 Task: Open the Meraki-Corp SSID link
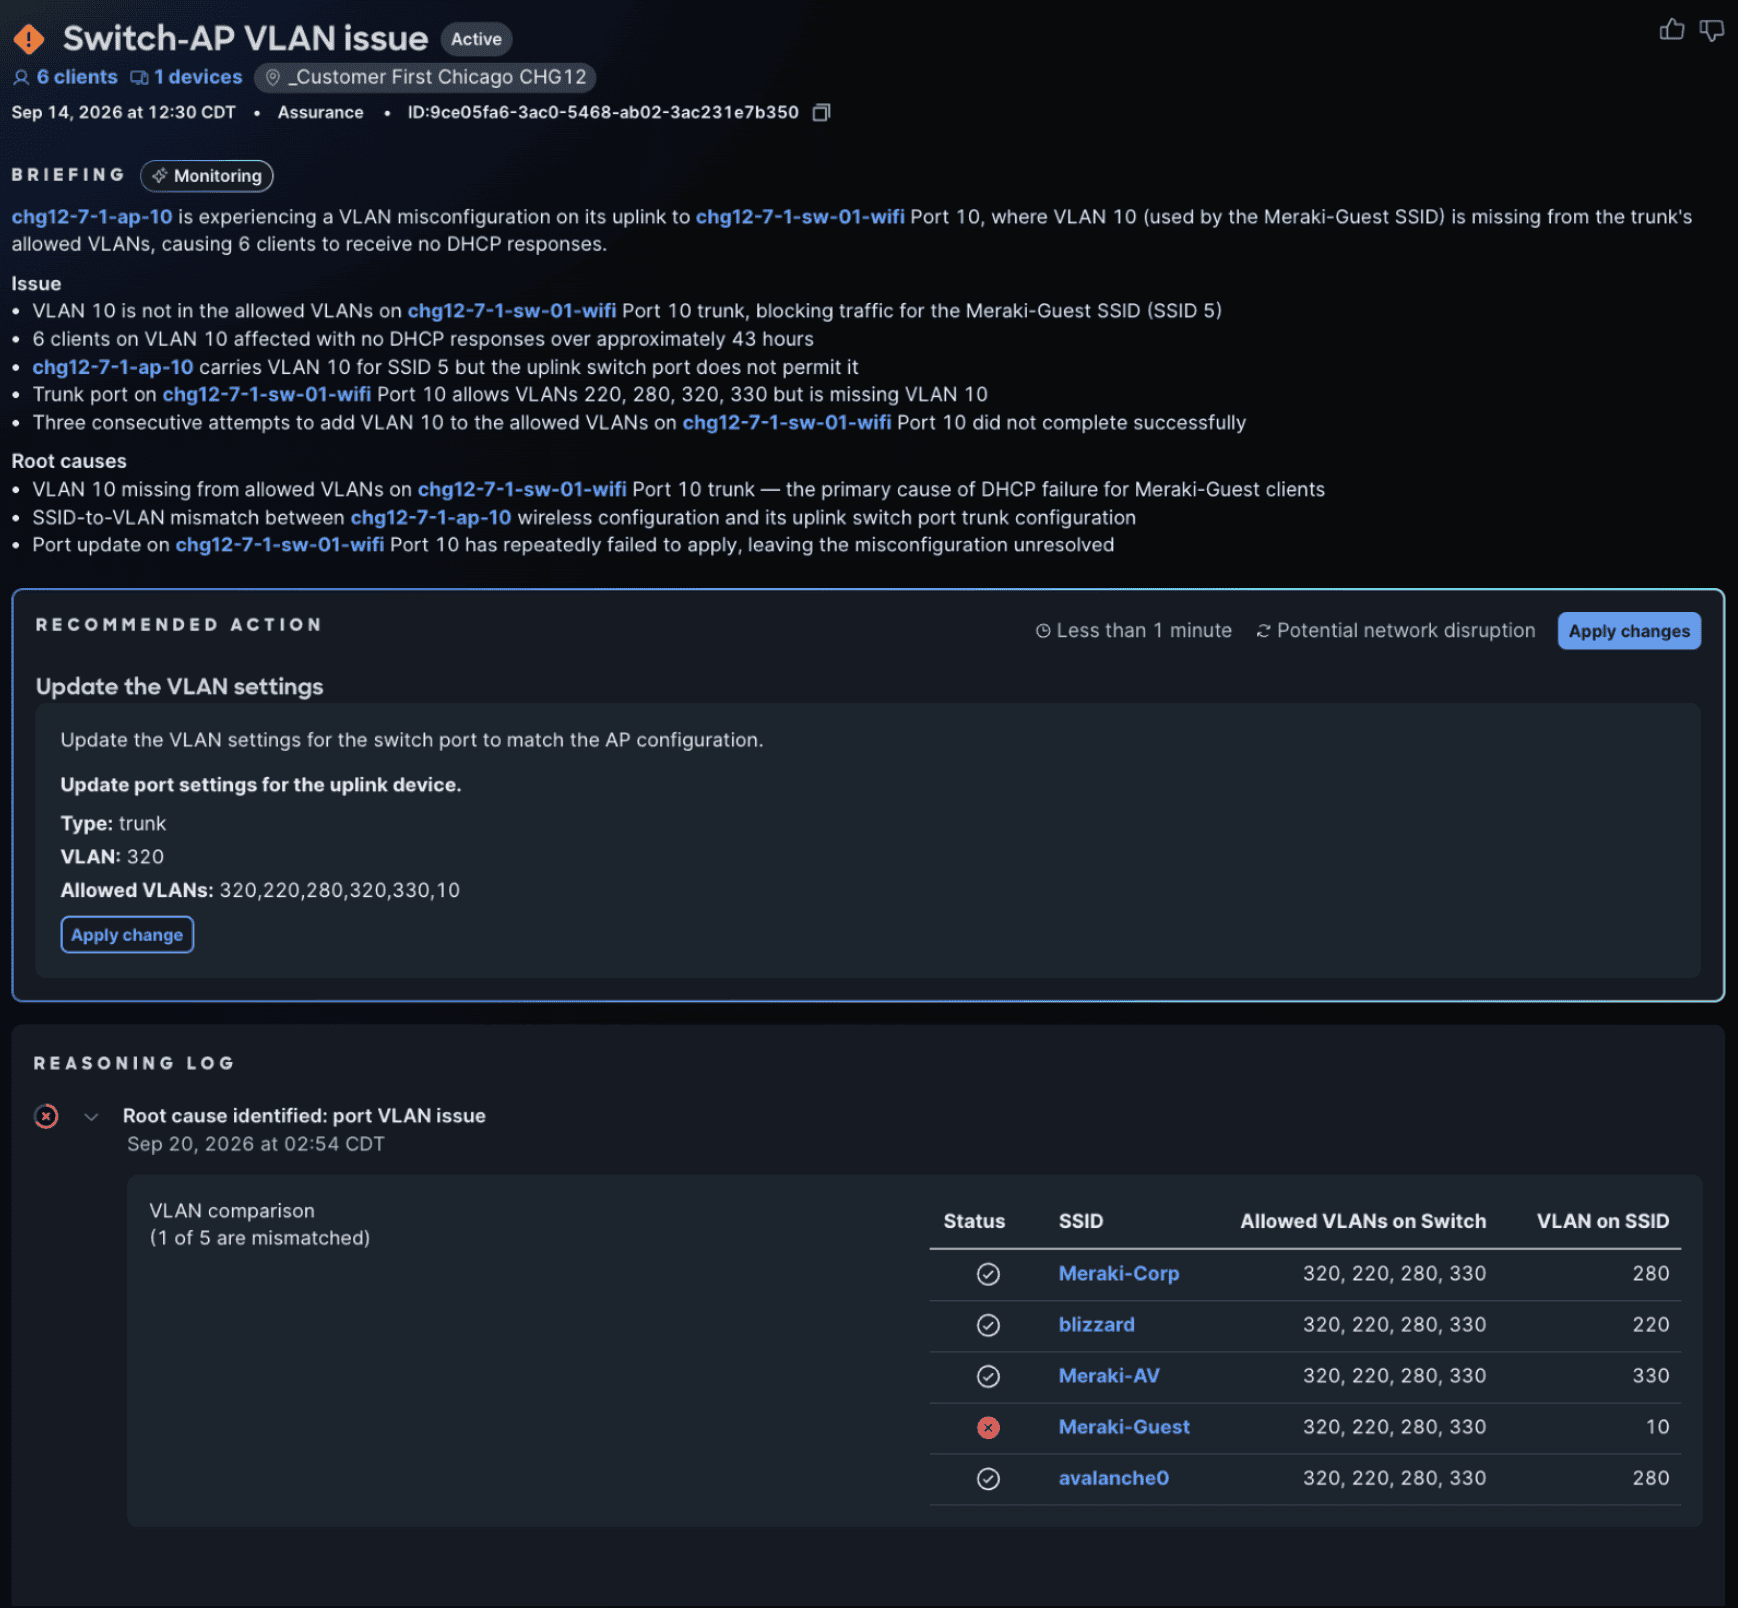[1119, 1274]
